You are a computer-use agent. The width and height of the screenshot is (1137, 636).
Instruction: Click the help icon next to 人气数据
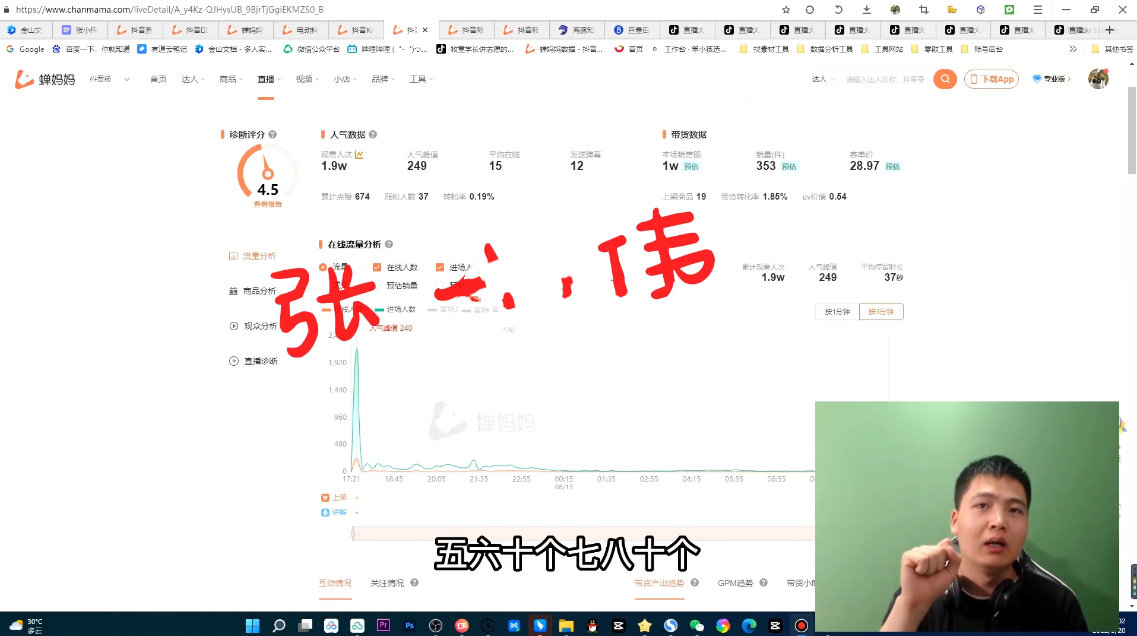373,133
